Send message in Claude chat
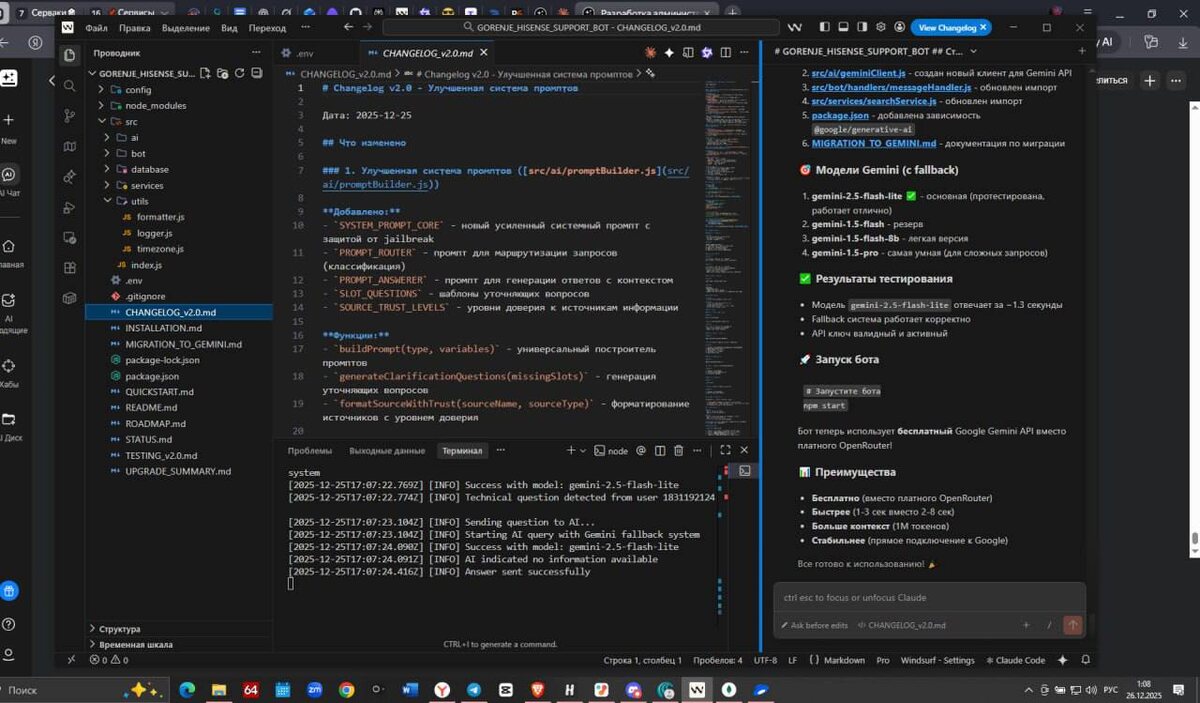Screen dimensions: 1200x703 tap(1073, 625)
